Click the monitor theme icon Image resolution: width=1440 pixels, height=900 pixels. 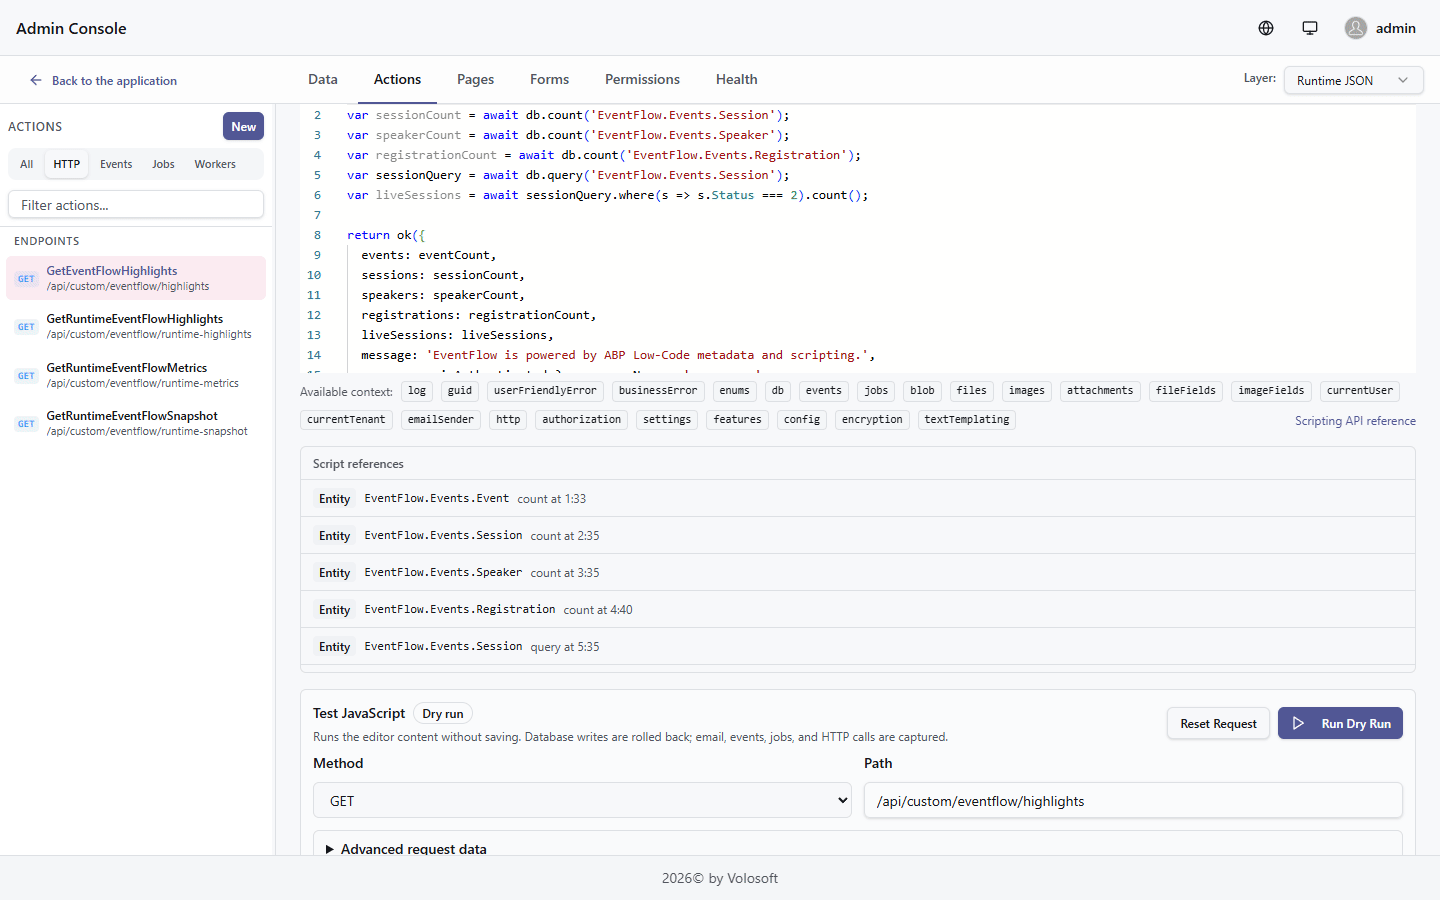1310,28
